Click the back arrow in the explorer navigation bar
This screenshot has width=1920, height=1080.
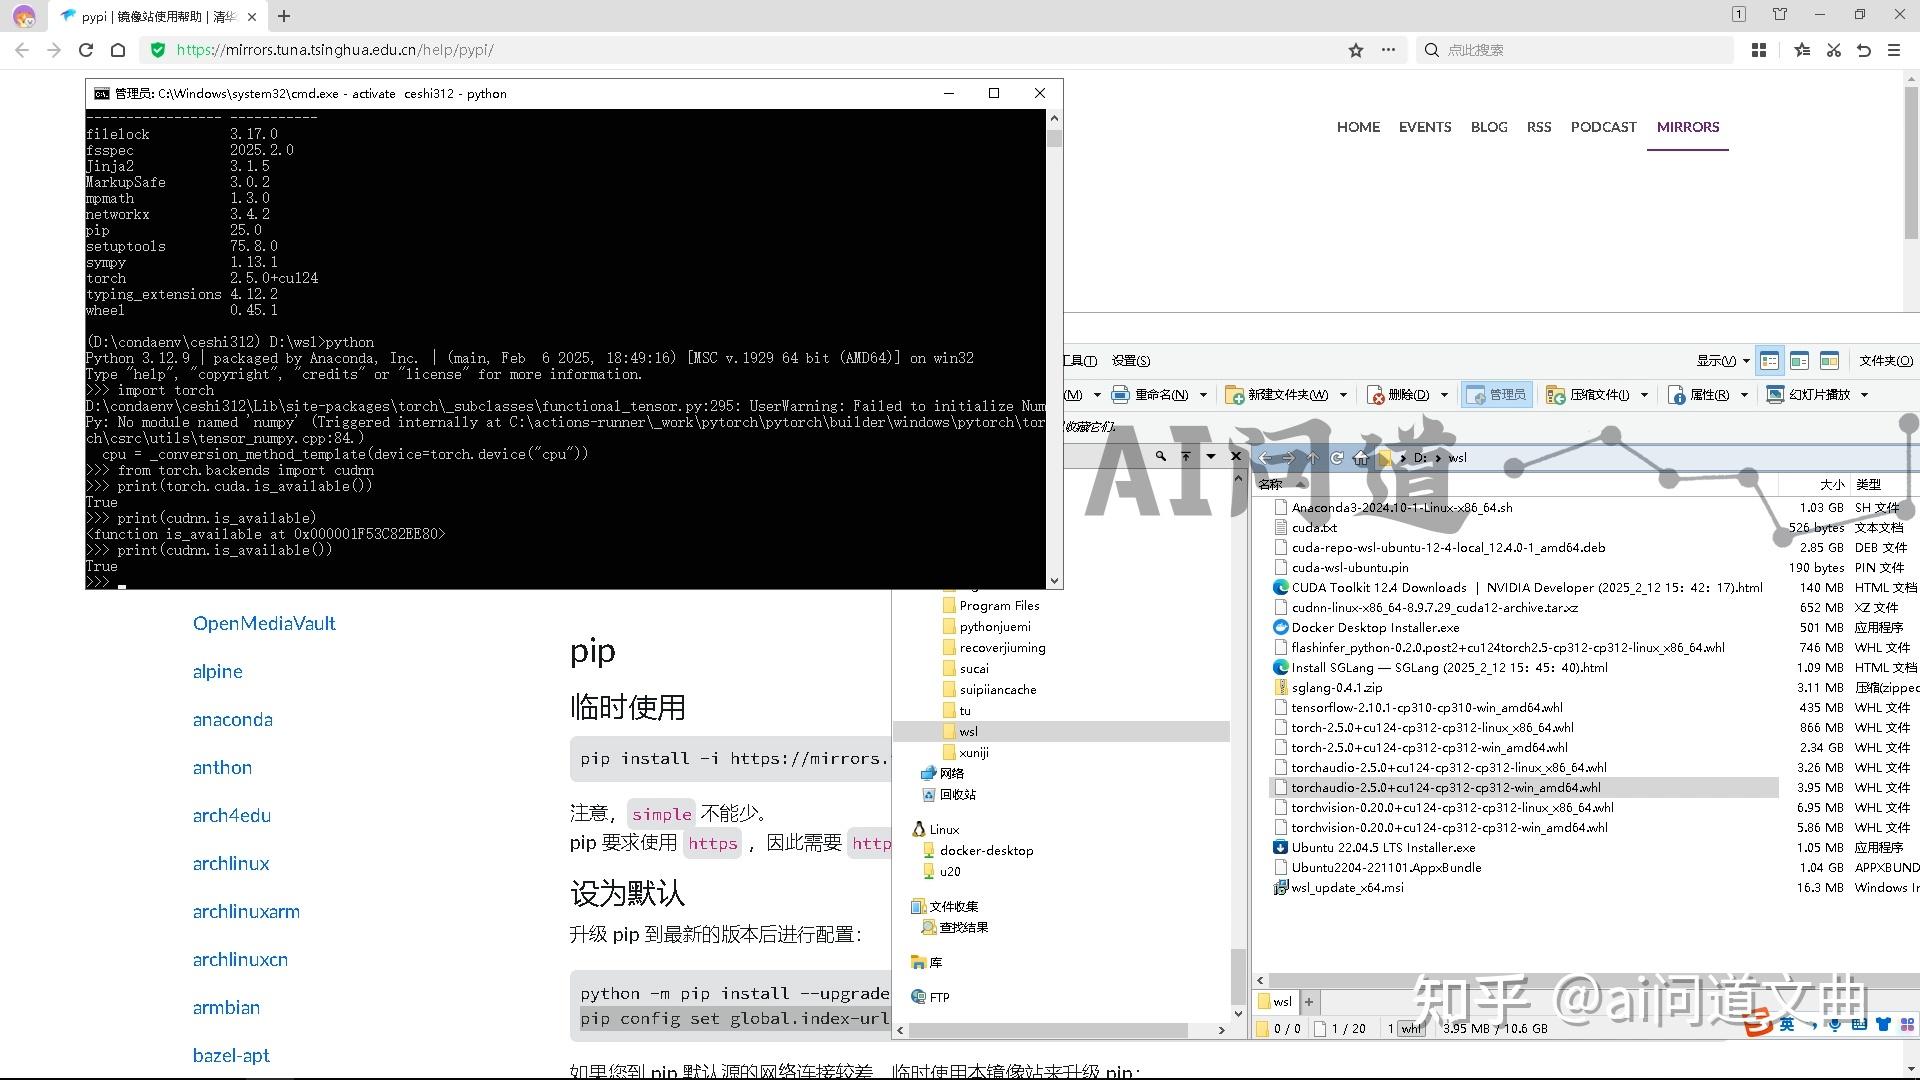(x=1266, y=458)
